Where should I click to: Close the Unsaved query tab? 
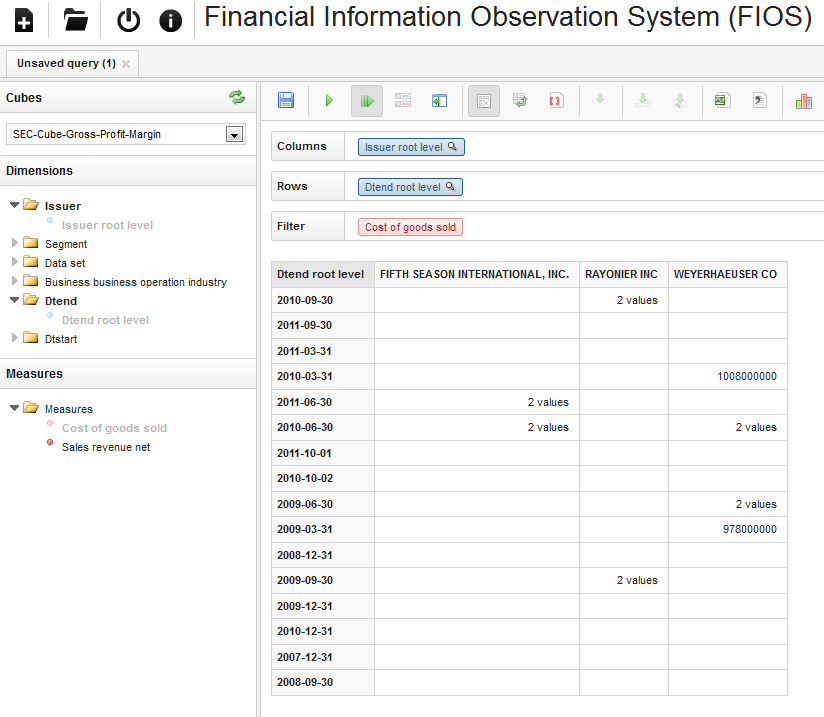[126, 64]
